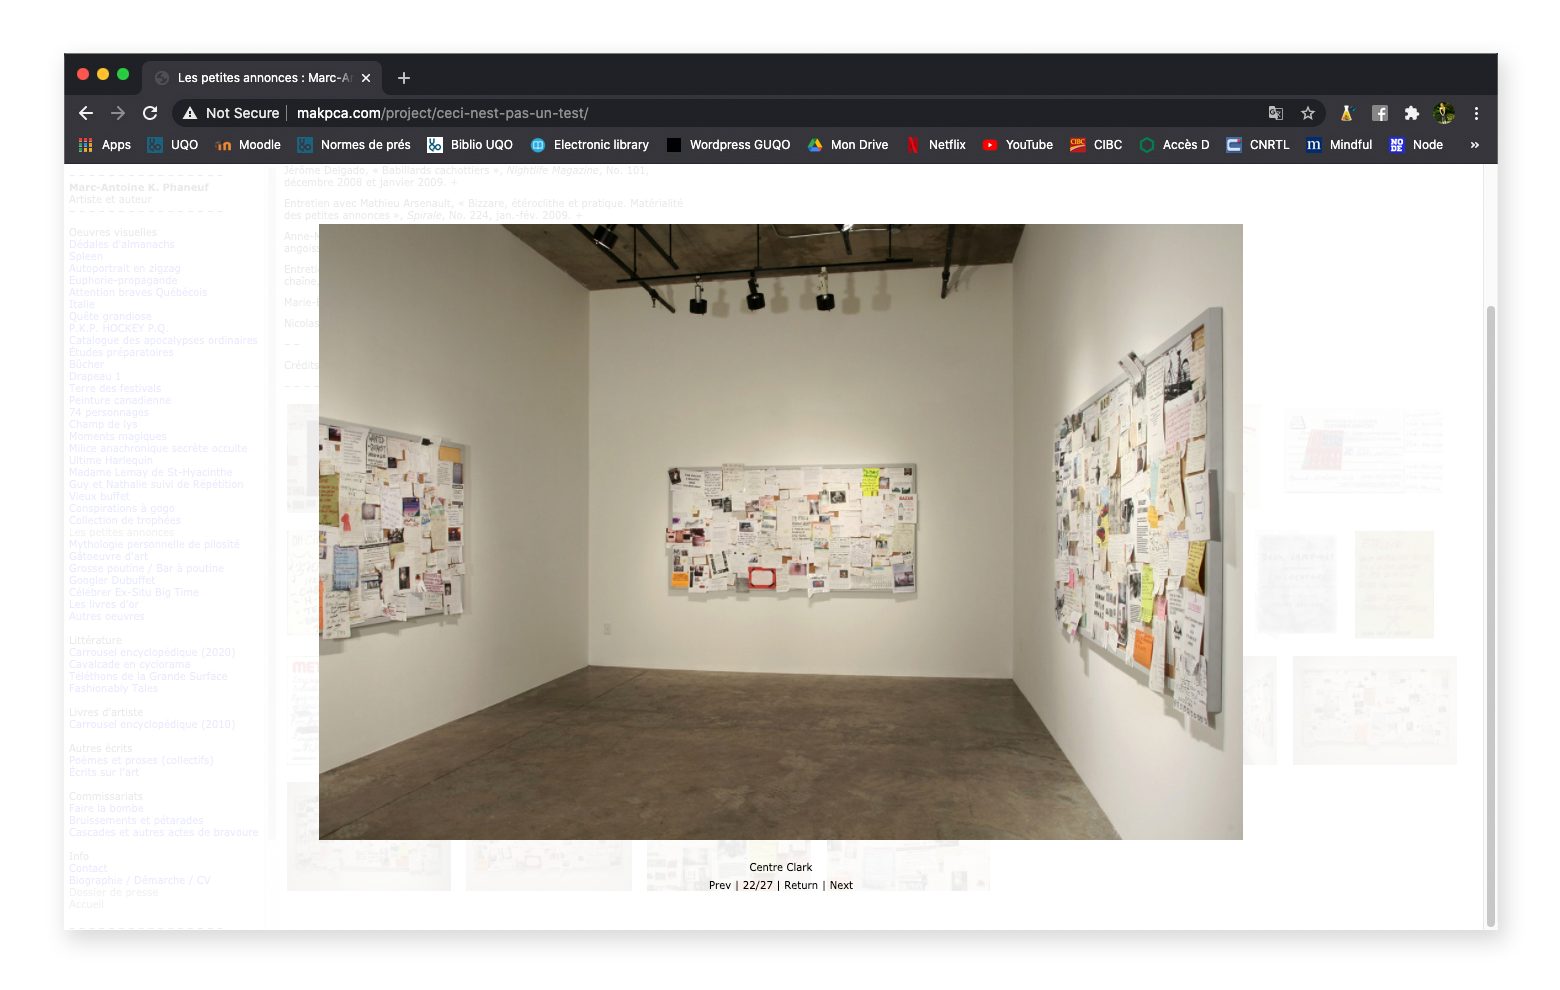The height and width of the screenshot is (990, 1560).
Task: Select the Les petites annonces tab
Action: (x=262, y=78)
